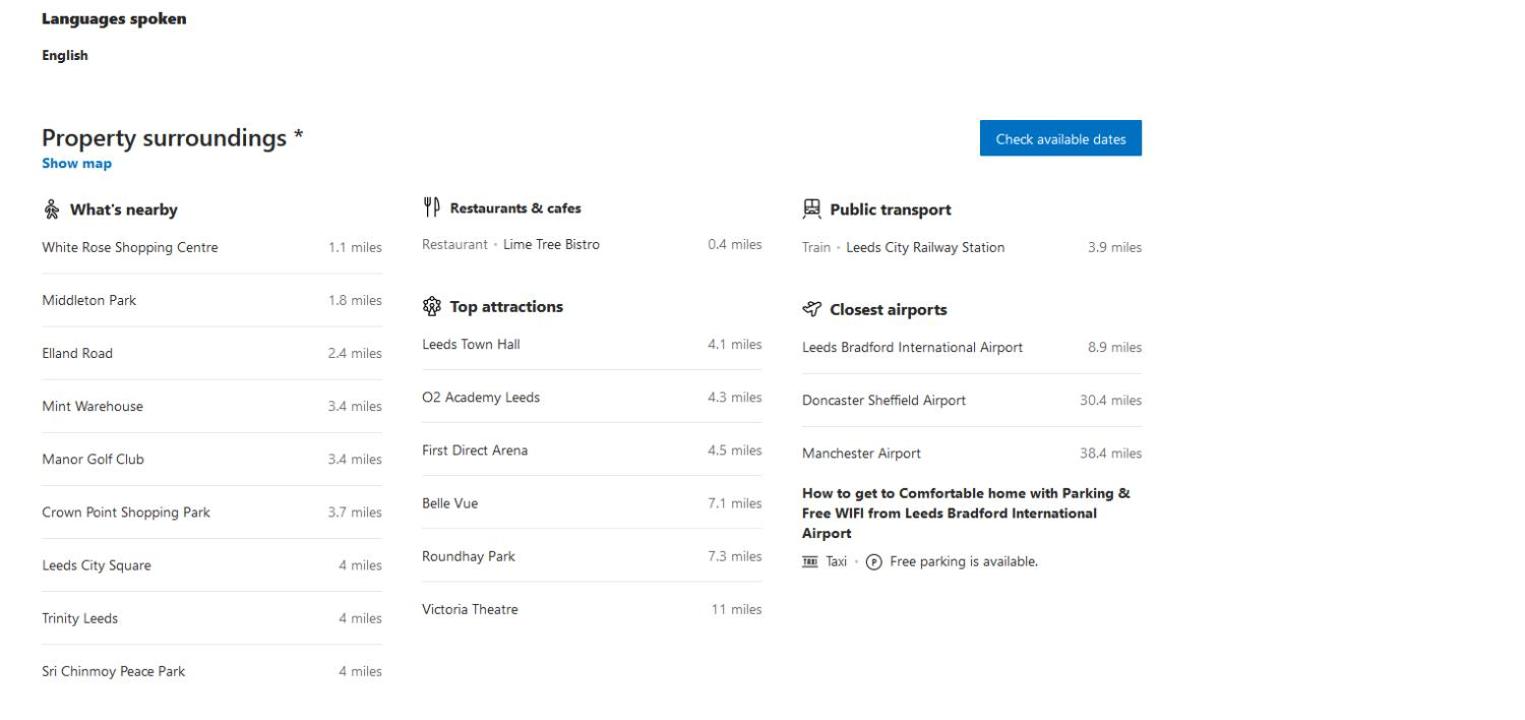The height and width of the screenshot is (720, 1525).
Task: Click the Top attractions ferris wheel icon
Action: click(x=431, y=307)
